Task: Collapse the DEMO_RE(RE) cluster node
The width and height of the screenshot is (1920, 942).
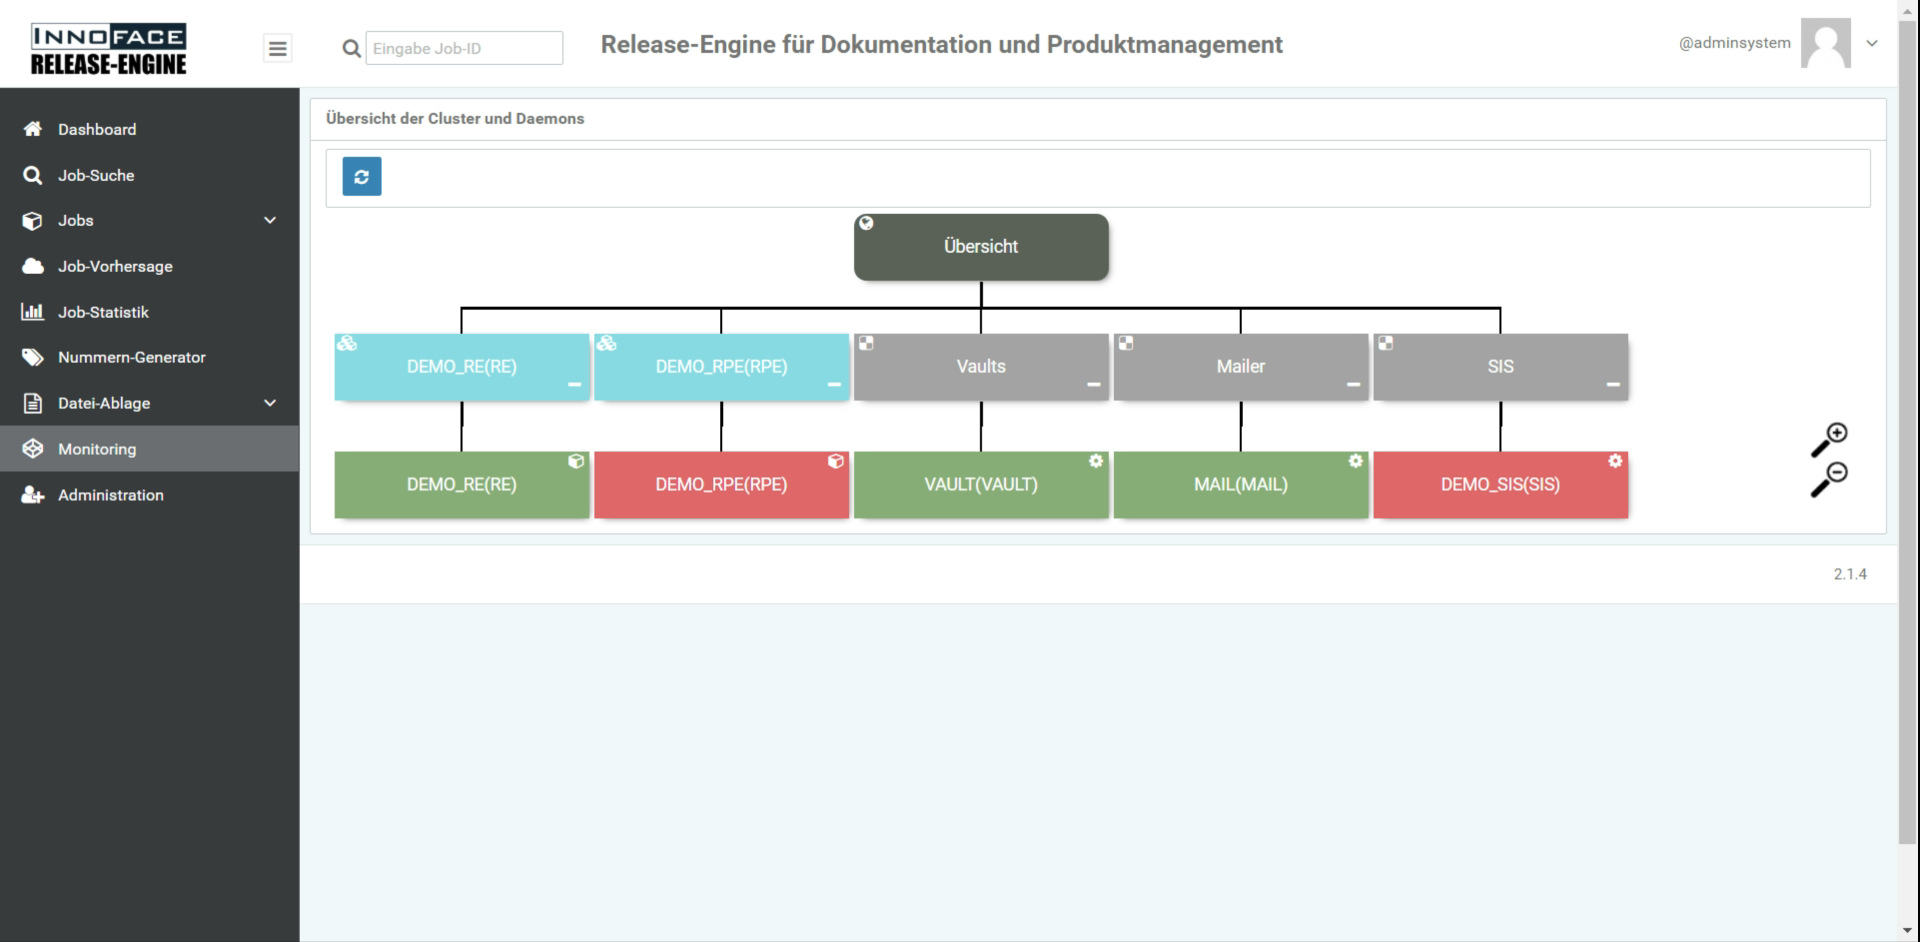Action: coord(575,384)
